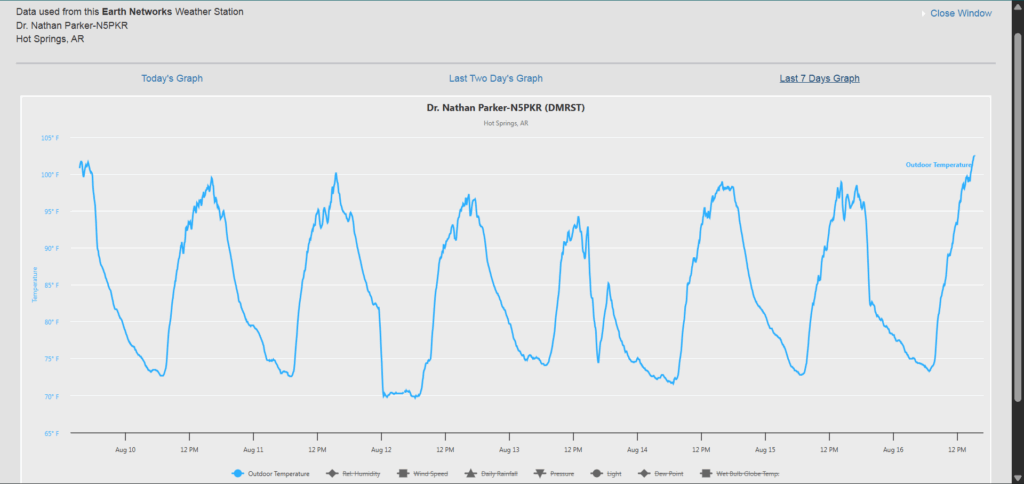Click the Wind Speed square legend icon
The height and width of the screenshot is (484, 1024).
point(404,473)
